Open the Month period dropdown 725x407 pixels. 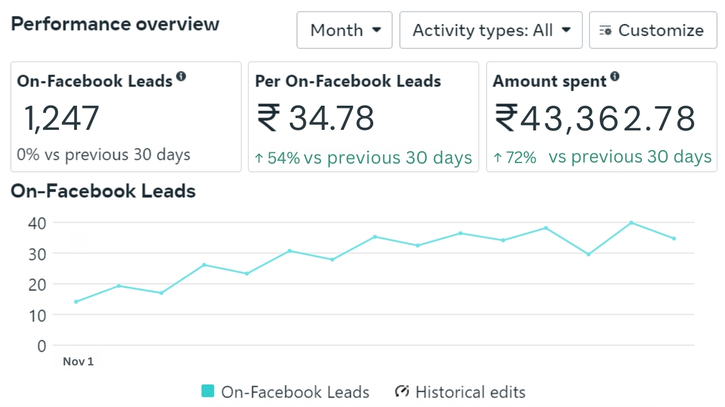pyautogui.click(x=344, y=31)
